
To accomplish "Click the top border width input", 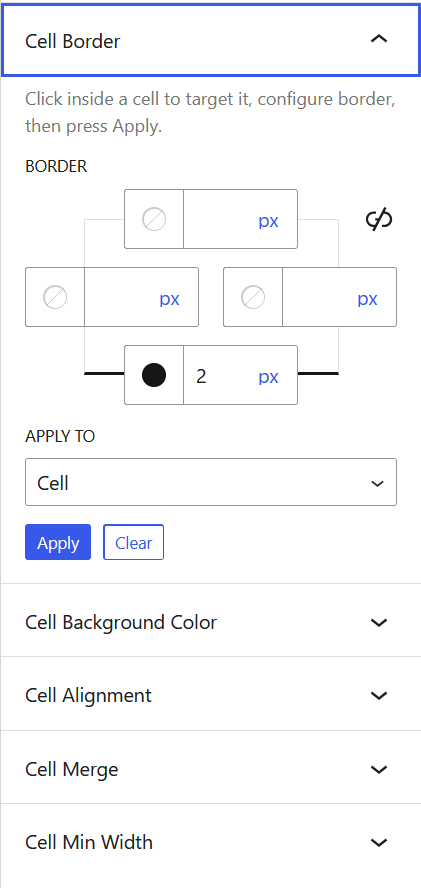I will 218,219.
